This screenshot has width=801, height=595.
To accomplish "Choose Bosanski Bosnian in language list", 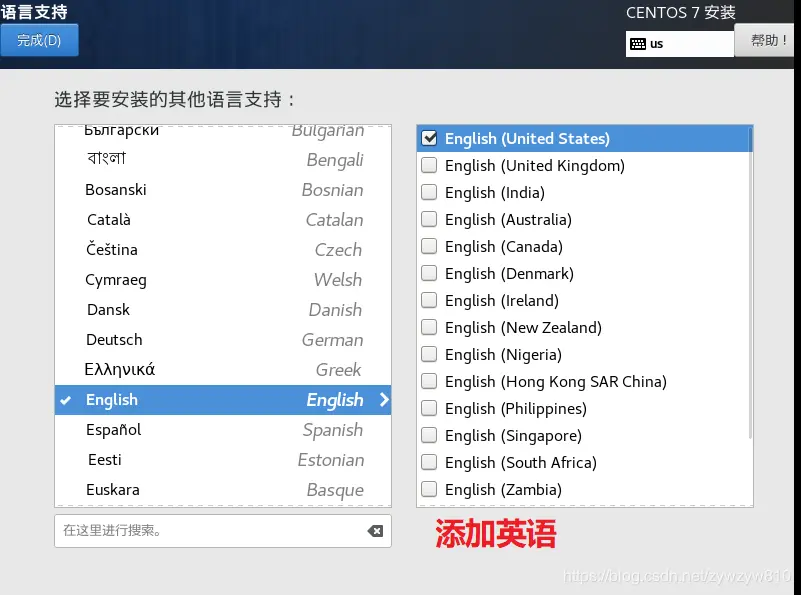I will pyautogui.click(x=223, y=190).
